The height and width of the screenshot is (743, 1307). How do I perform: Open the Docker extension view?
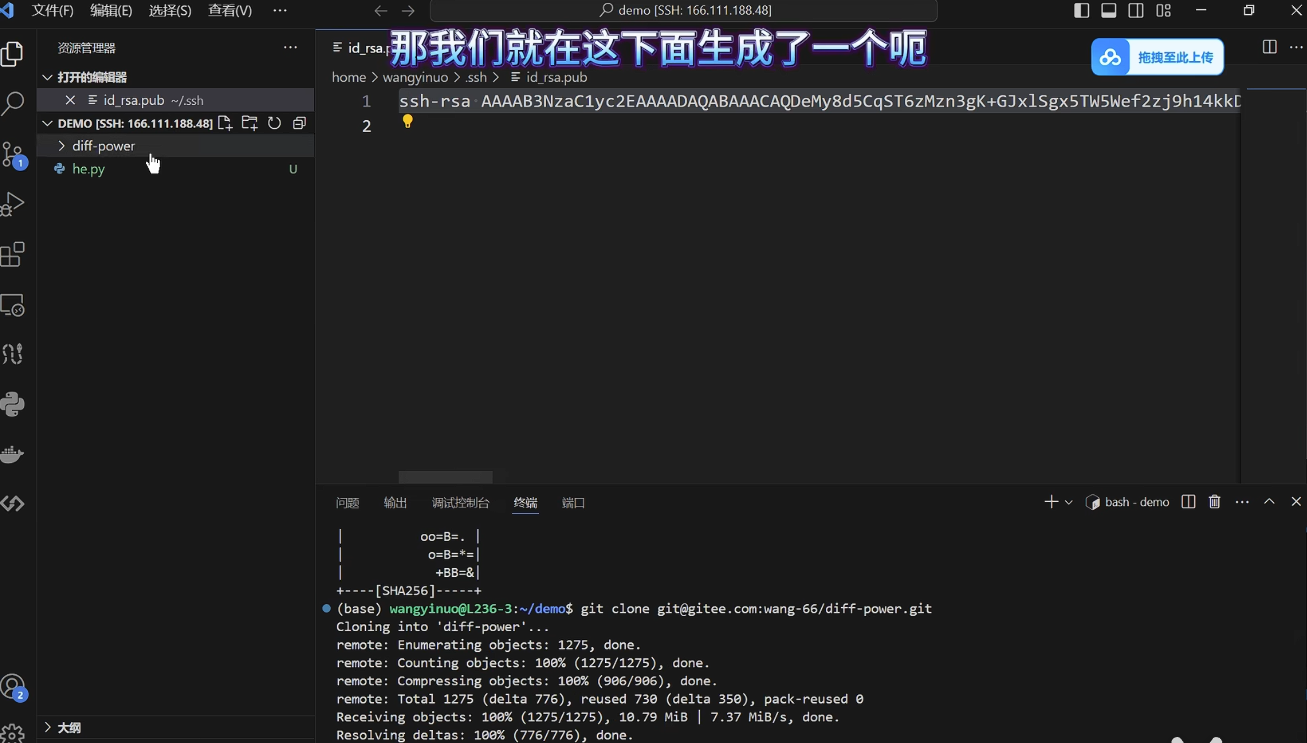[x=12, y=455]
